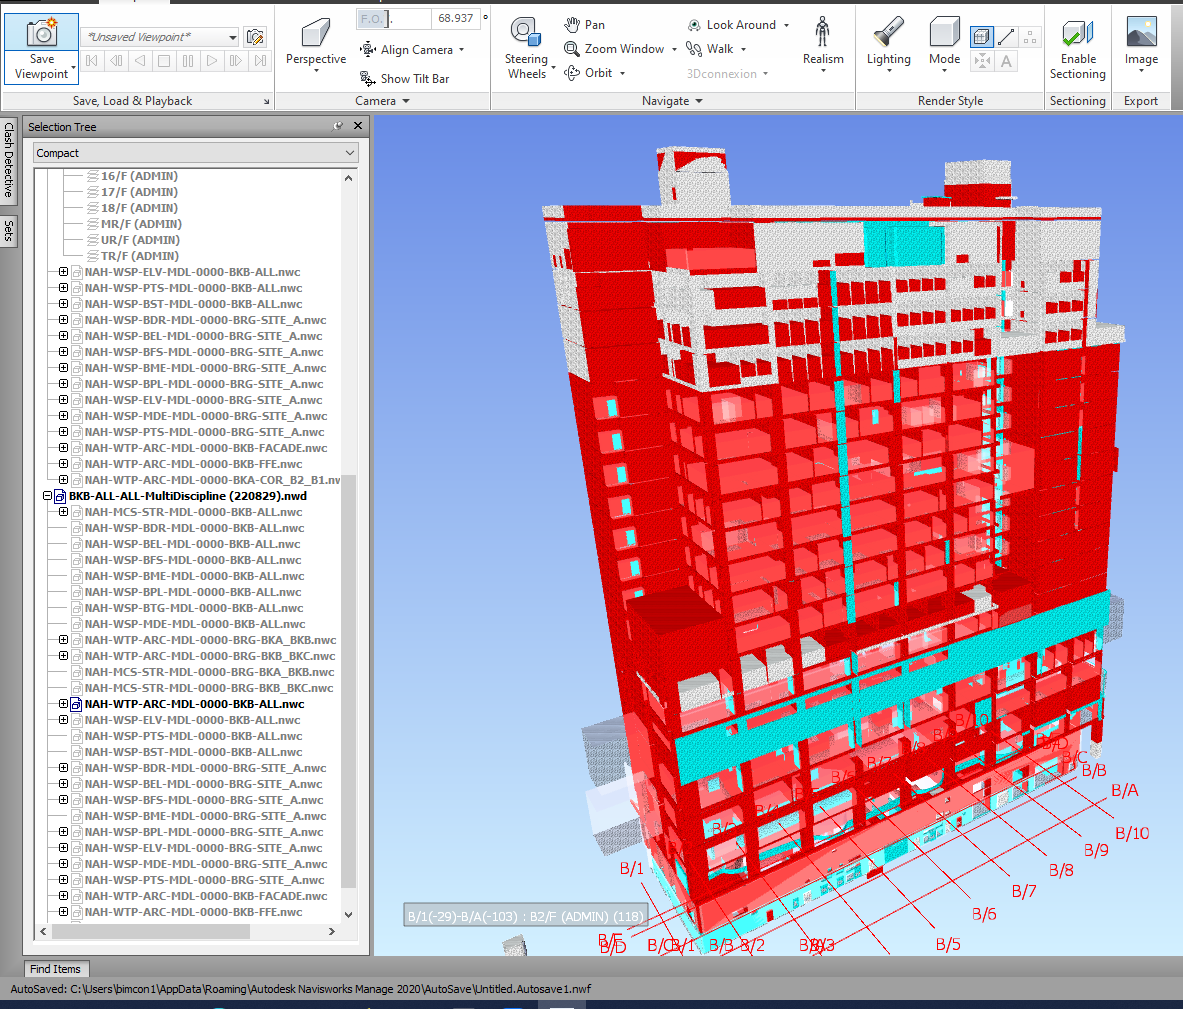Open the Realism settings figure icon

(822, 34)
